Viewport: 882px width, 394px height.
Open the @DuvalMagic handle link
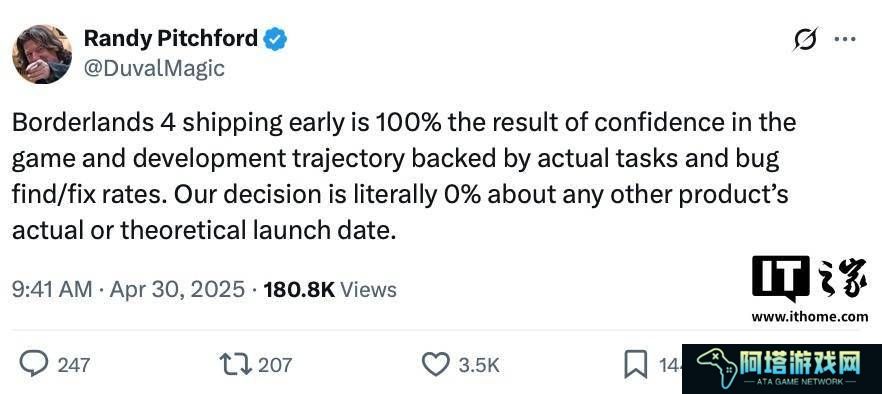[154, 69]
